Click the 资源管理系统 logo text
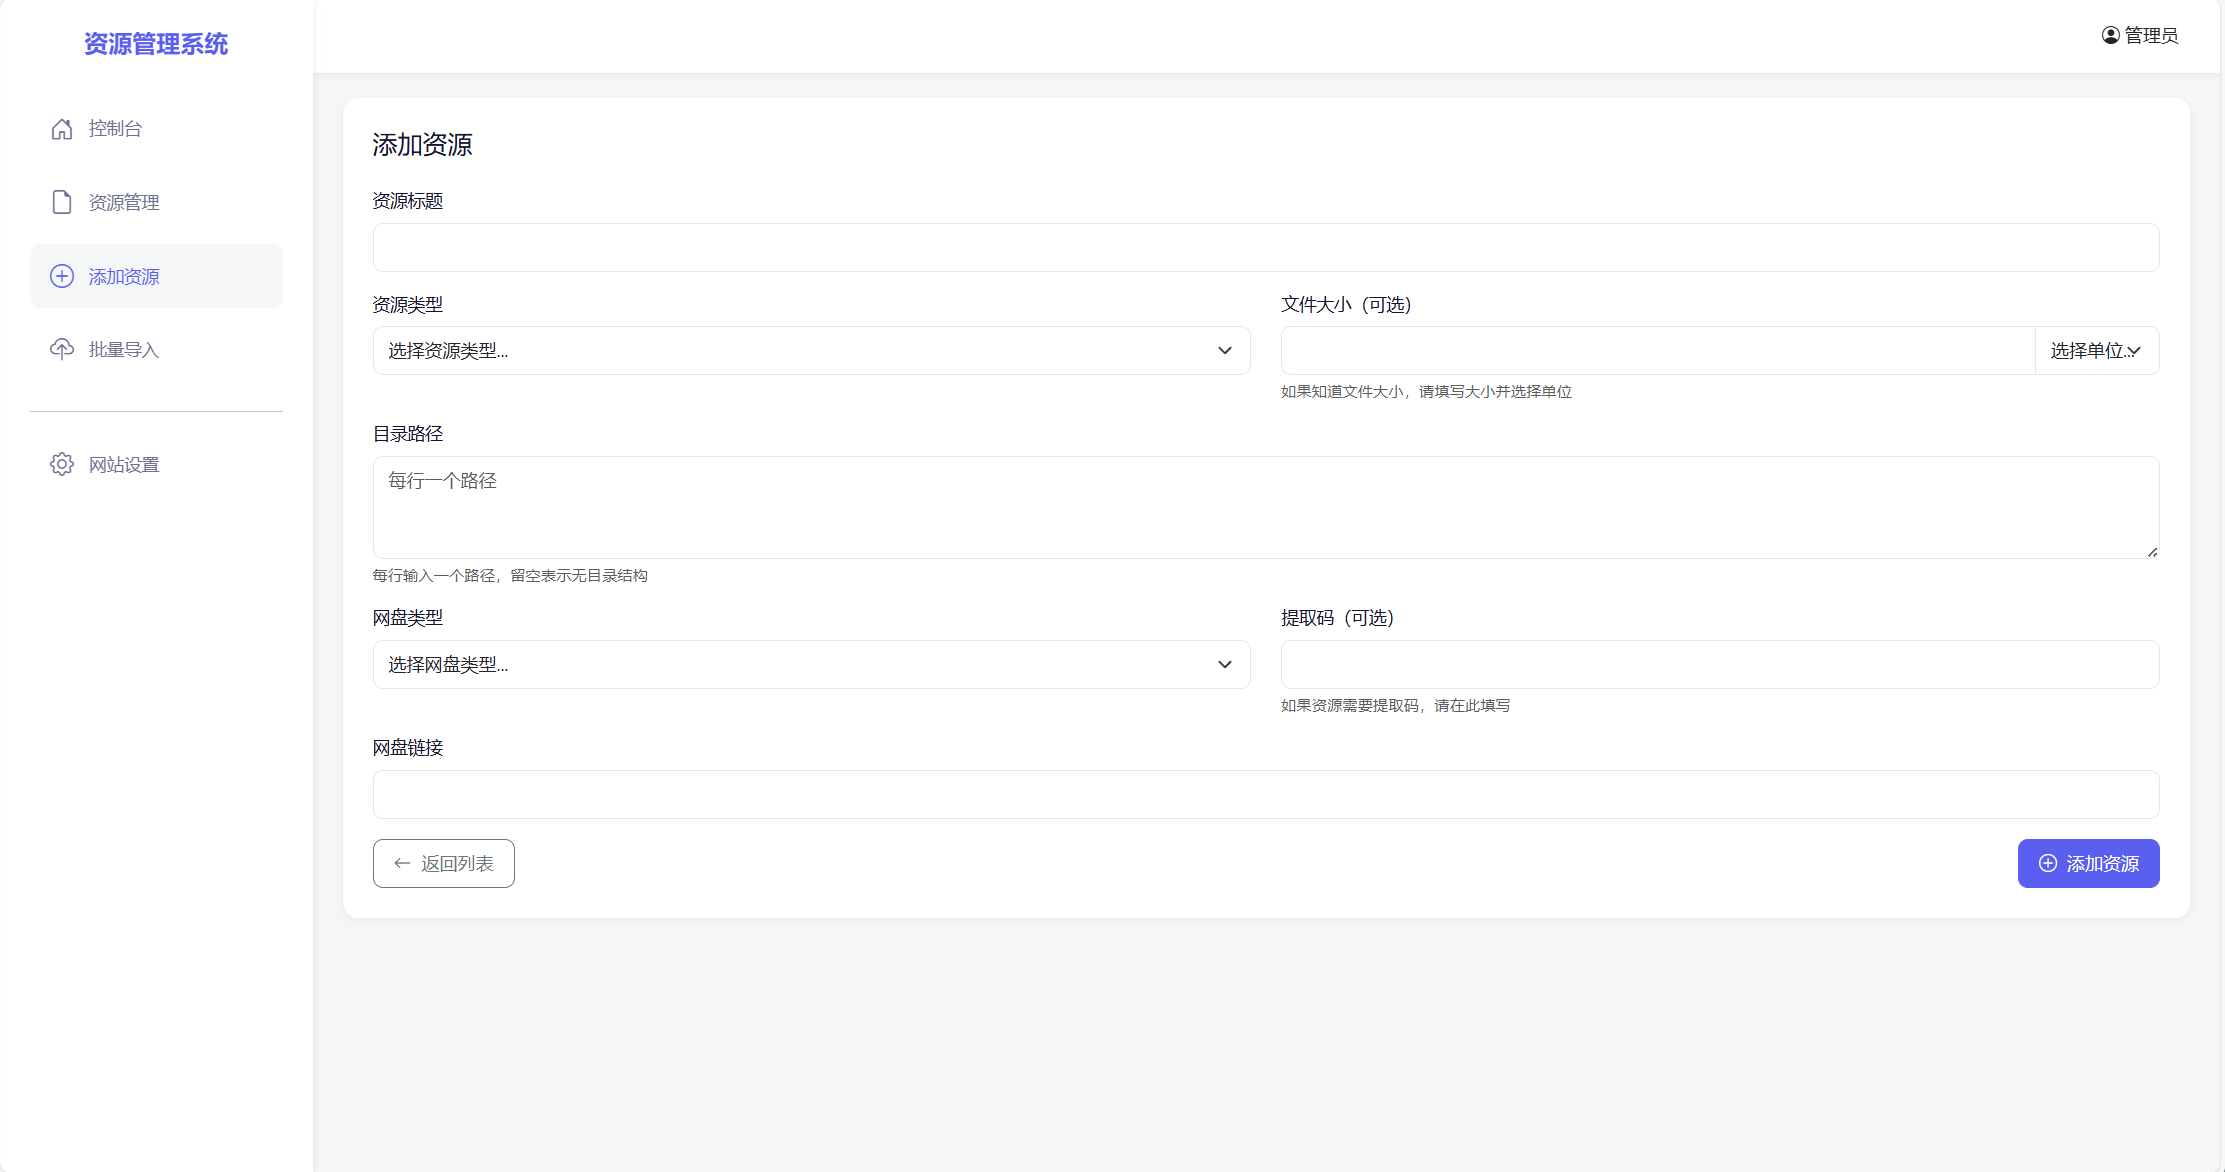Screen dimensions: 2225x1172 pos(156,44)
